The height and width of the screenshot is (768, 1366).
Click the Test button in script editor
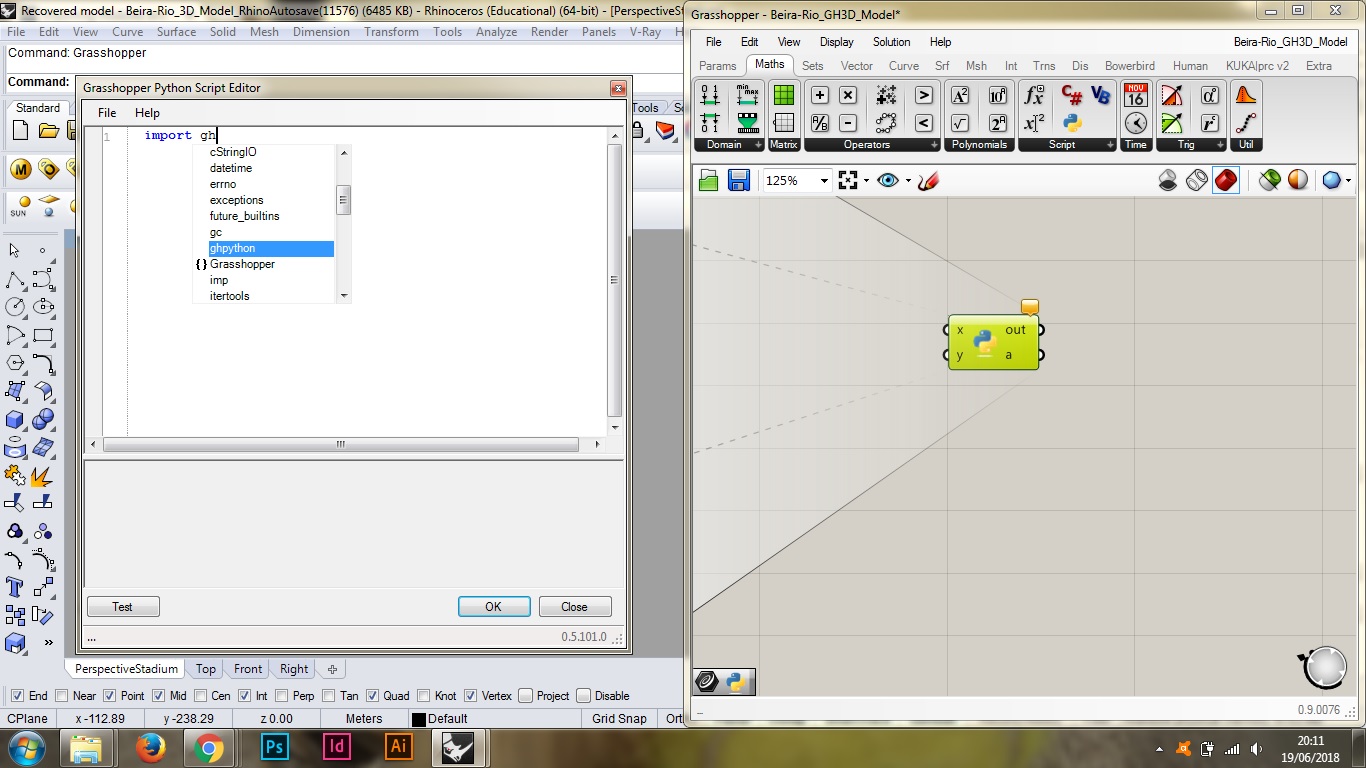[x=123, y=607]
